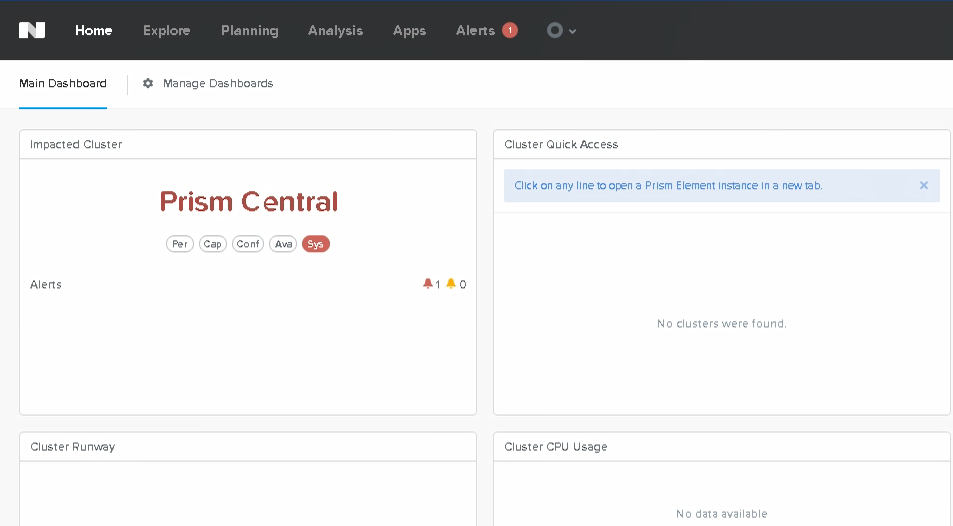The image size is (953, 526).
Task: Open the Alerts page
Action: tap(475, 30)
